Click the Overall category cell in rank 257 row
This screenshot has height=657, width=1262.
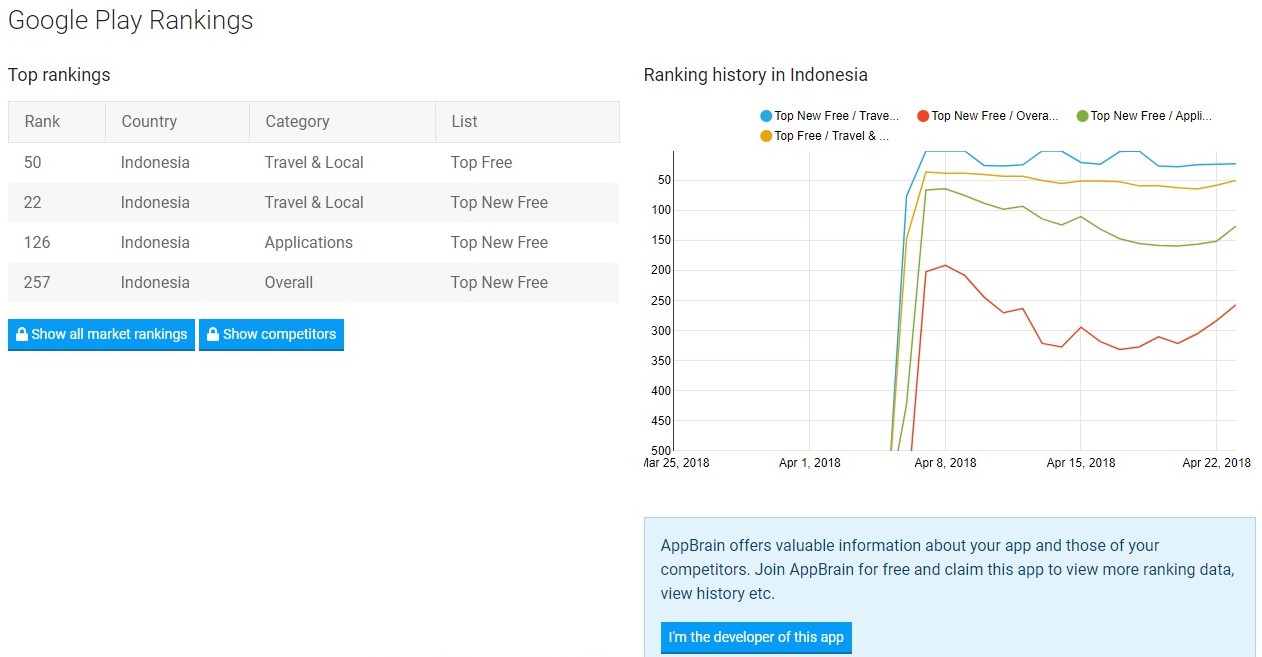coord(289,282)
